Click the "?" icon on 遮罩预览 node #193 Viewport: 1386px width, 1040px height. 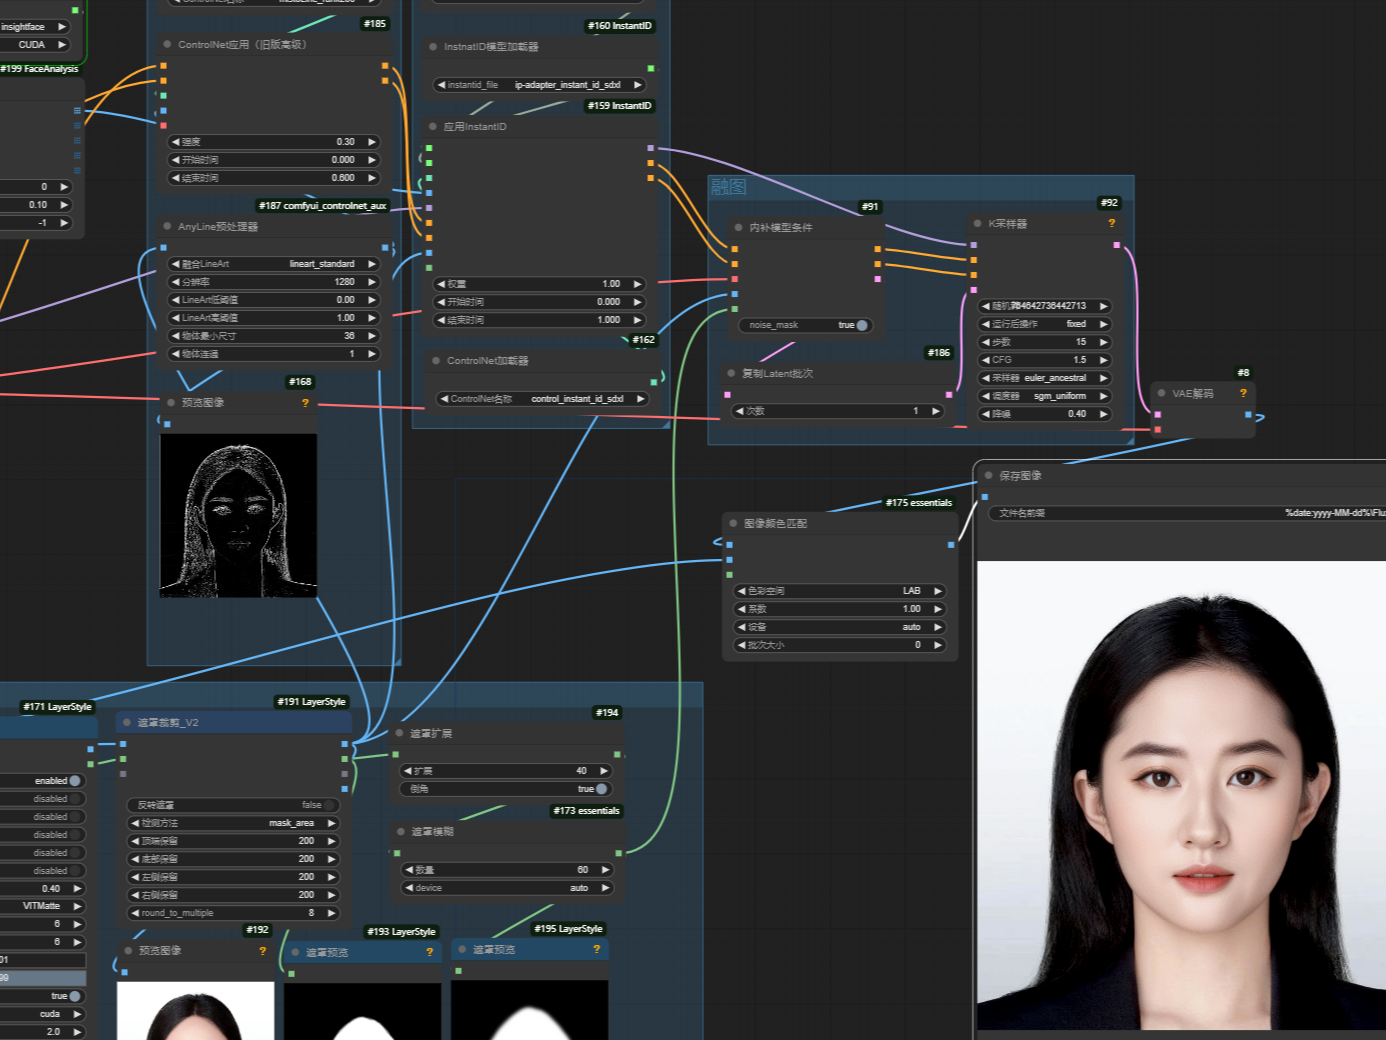click(x=430, y=952)
